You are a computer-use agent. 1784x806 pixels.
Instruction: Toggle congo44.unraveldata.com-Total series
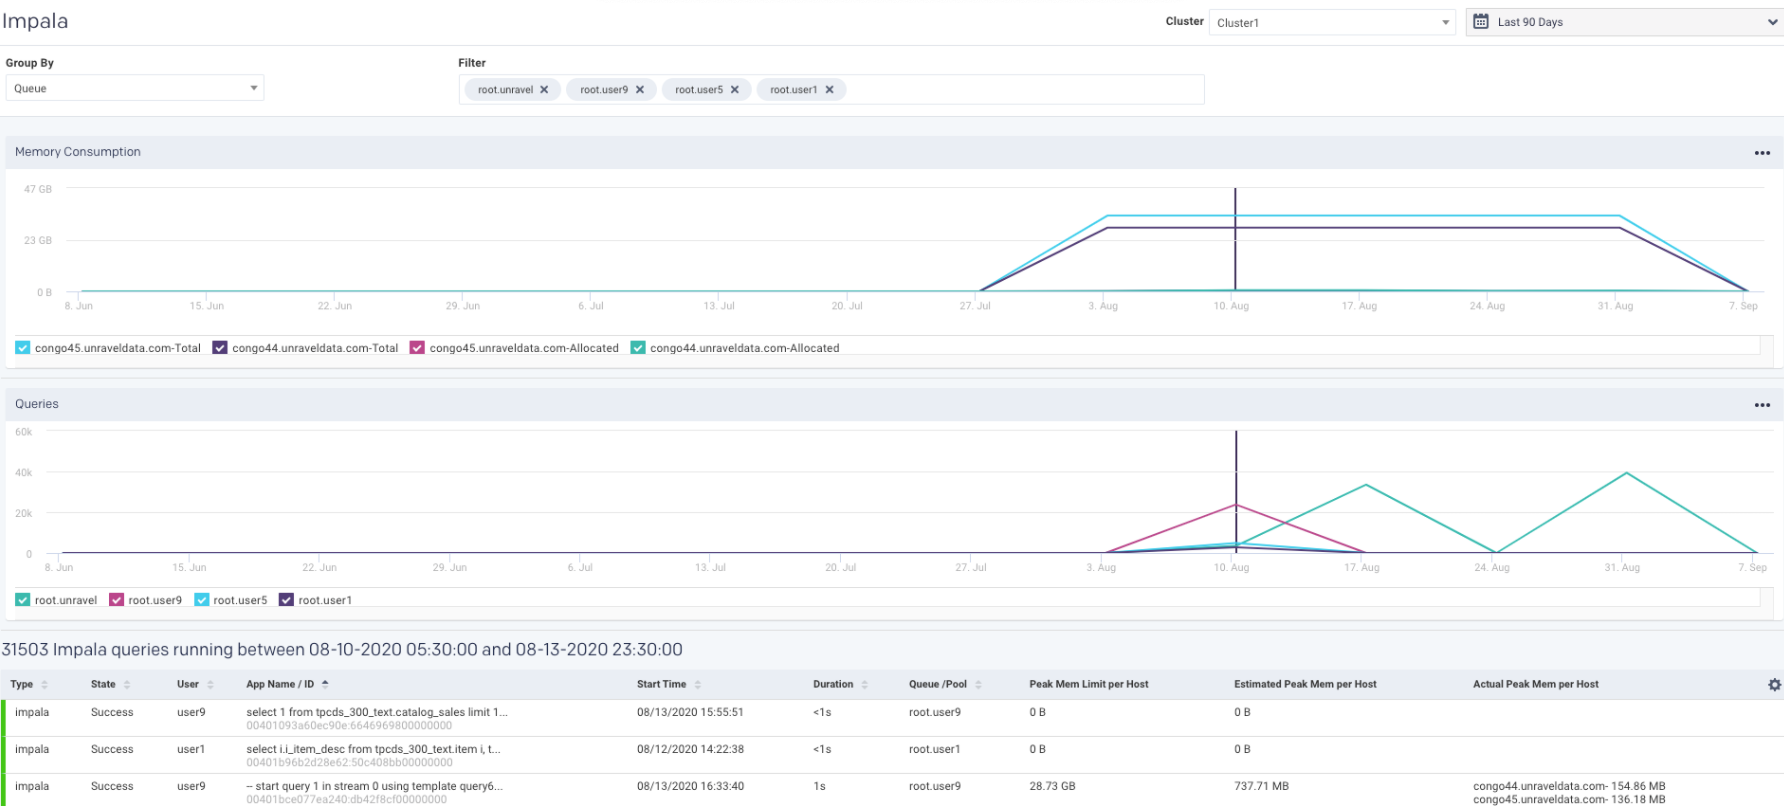pos(220,348)
